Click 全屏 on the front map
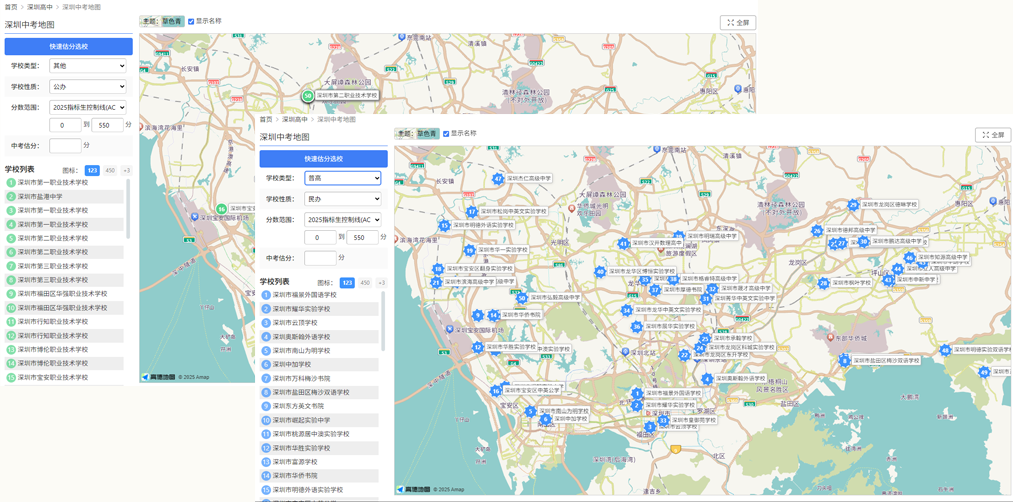 (993, 135)
